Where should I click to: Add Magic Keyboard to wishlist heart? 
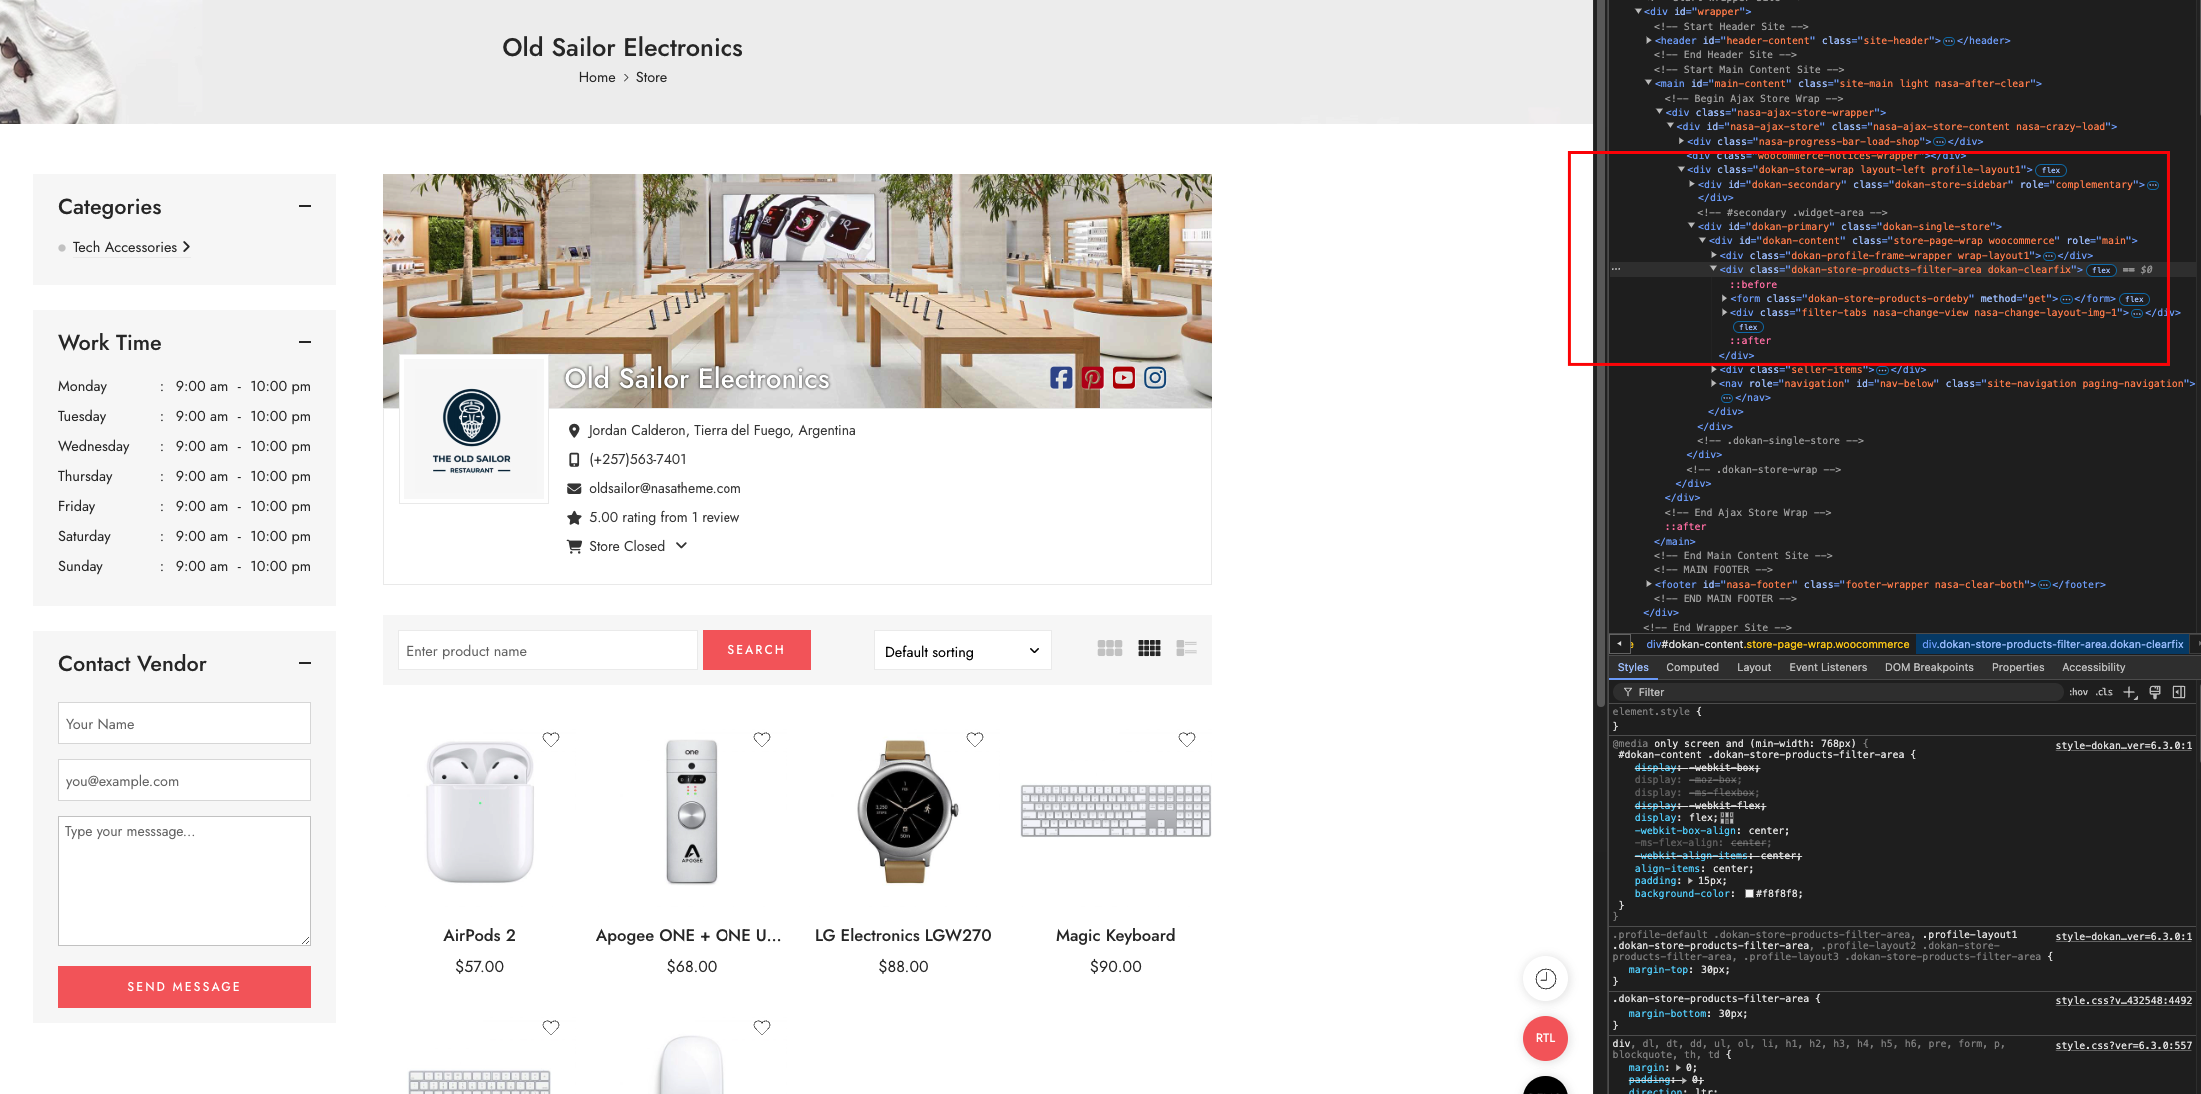(1187, 739)
